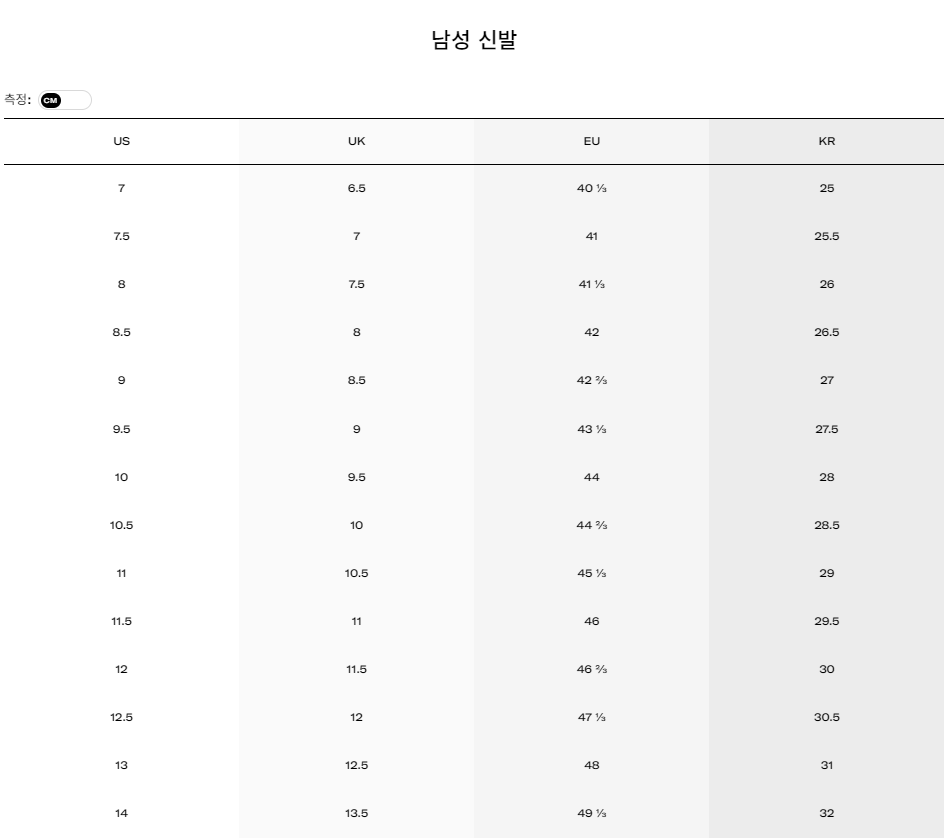This screenshot has width=944, height=838.
Task: Click EU size 48 cell
Action: point(591,765)
